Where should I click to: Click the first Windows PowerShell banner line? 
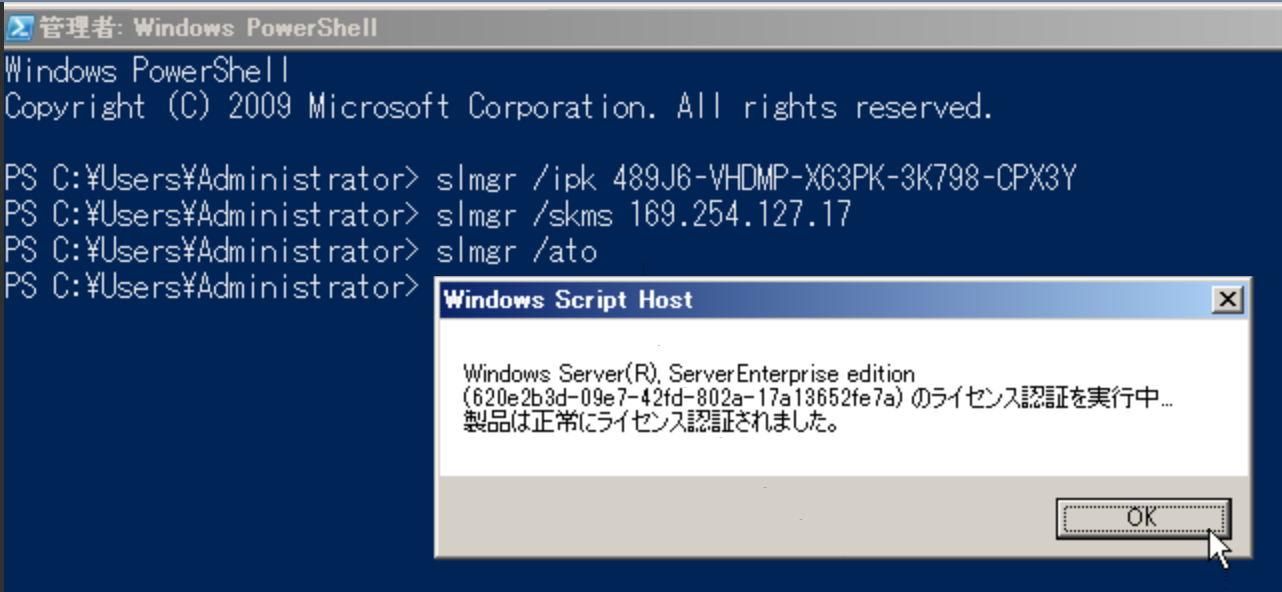pos(147,72)
